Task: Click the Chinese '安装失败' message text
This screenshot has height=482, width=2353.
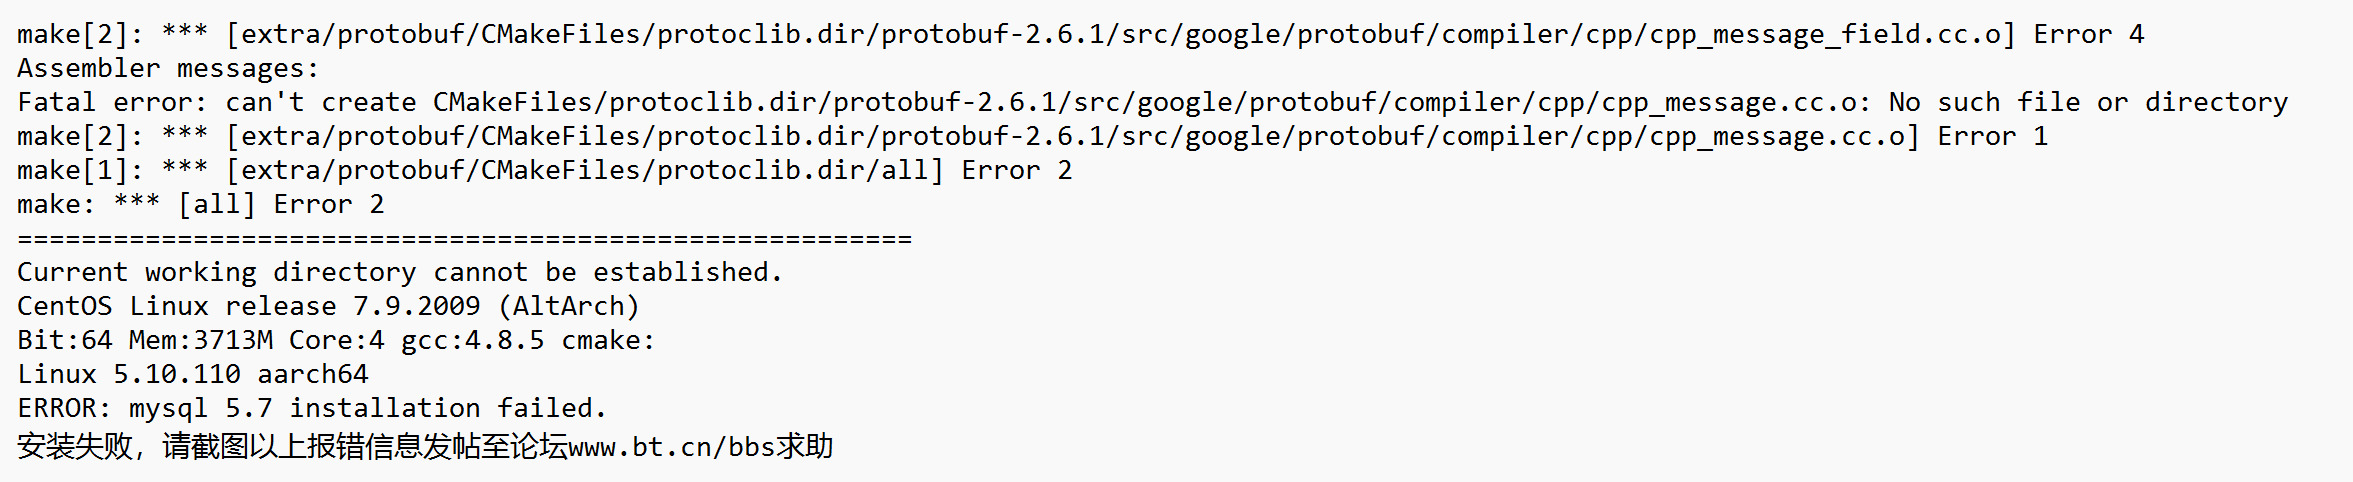Action: 75,446
